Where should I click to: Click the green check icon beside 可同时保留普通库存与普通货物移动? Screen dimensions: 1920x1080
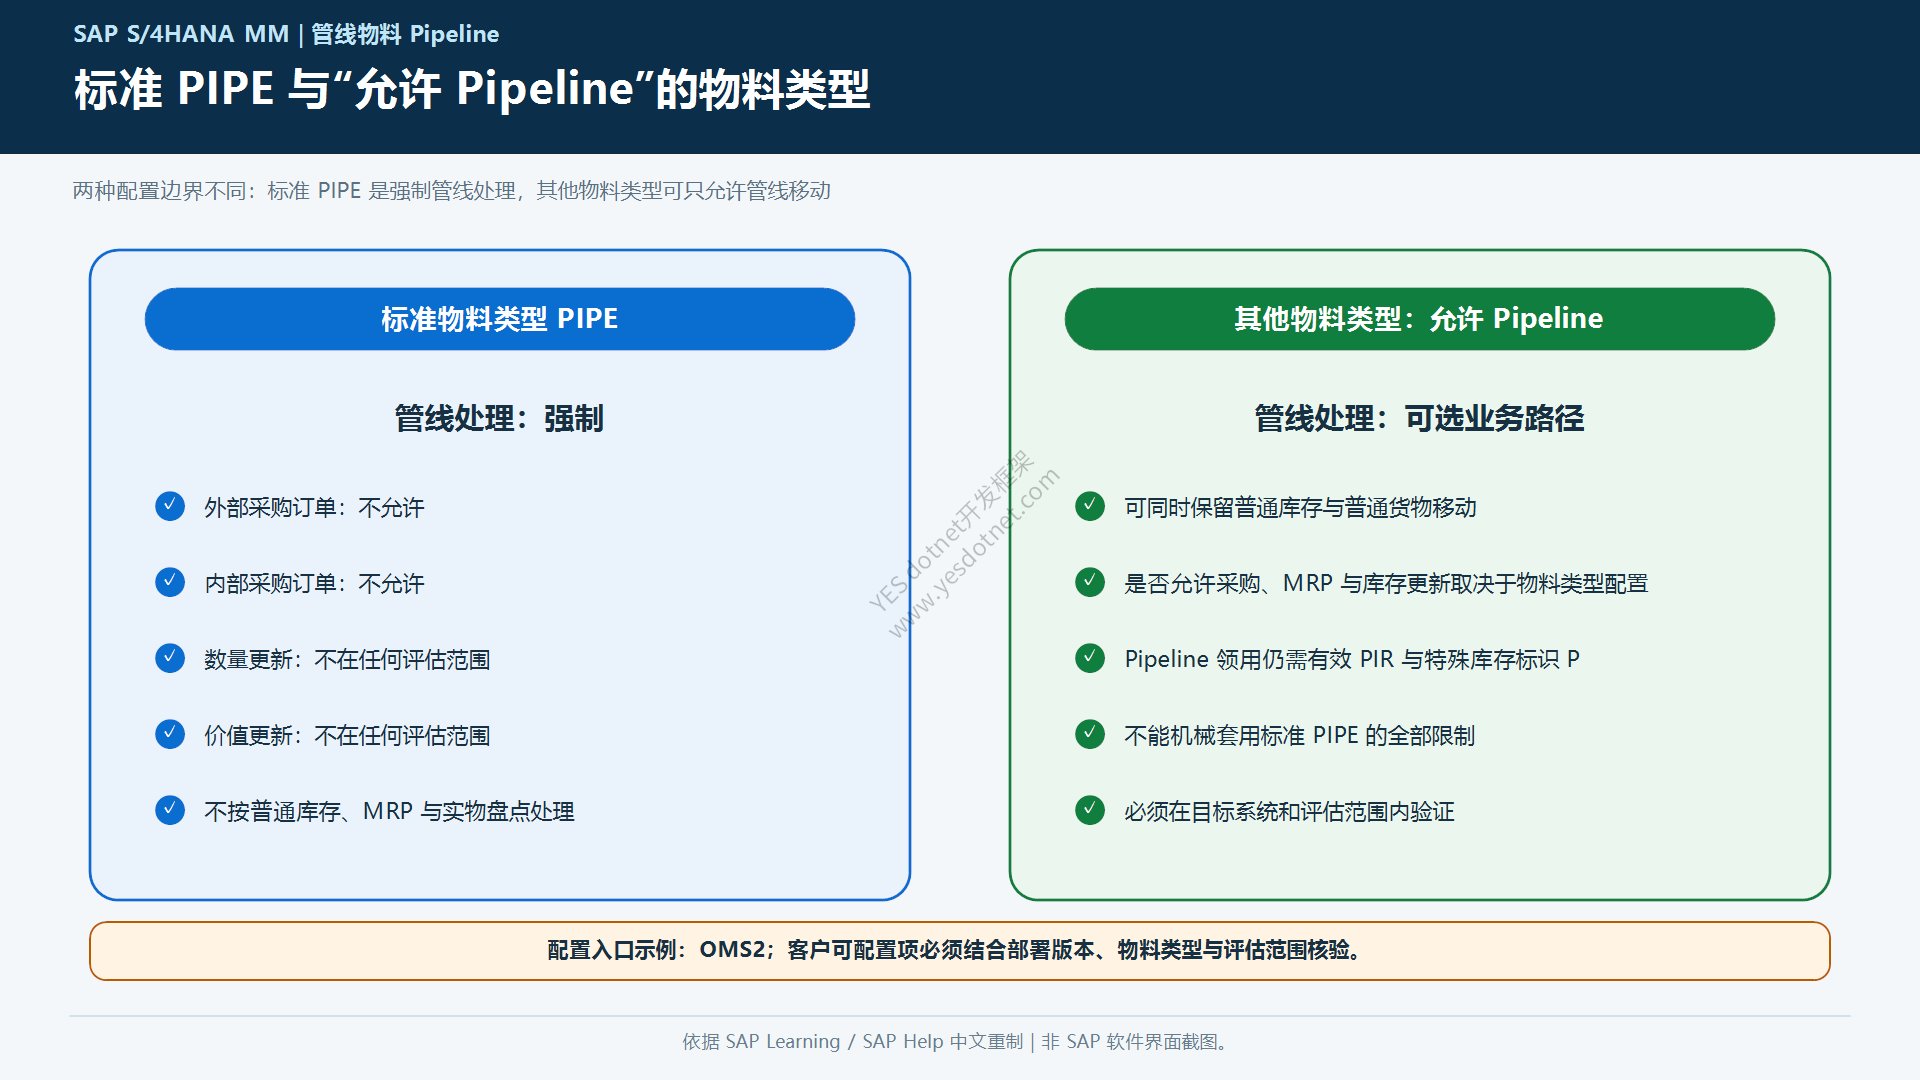pyautogui.click(x=1090, y=506)
